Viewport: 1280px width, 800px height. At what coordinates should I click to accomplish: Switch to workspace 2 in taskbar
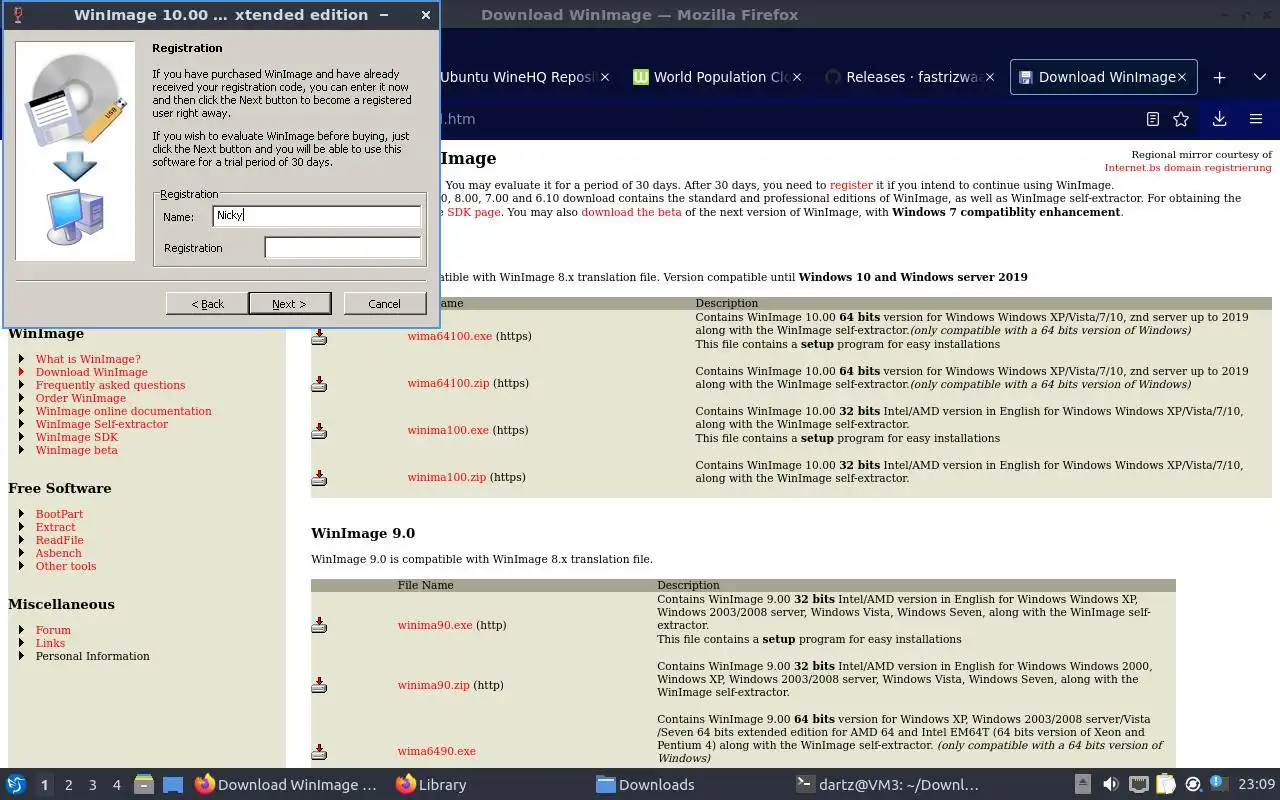(69, 785)
